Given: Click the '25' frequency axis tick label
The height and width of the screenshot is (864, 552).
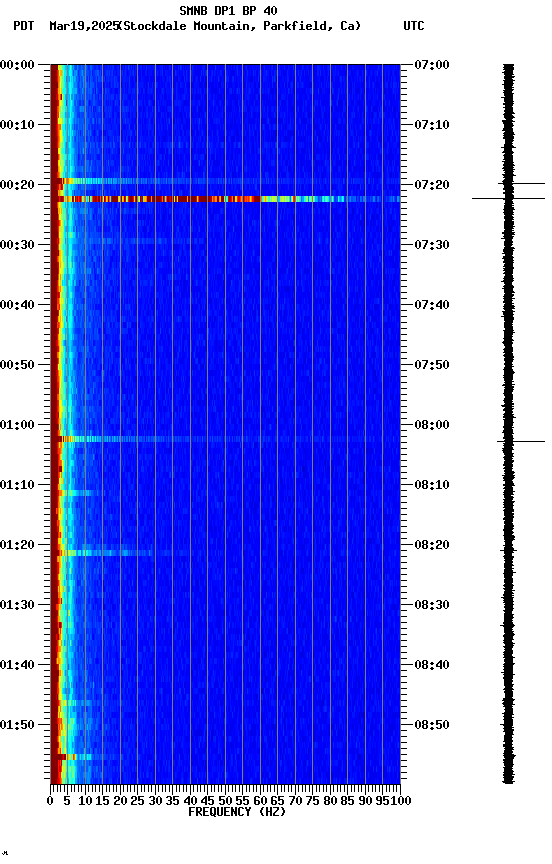Looking at the screenshot, I should [137, 801].
